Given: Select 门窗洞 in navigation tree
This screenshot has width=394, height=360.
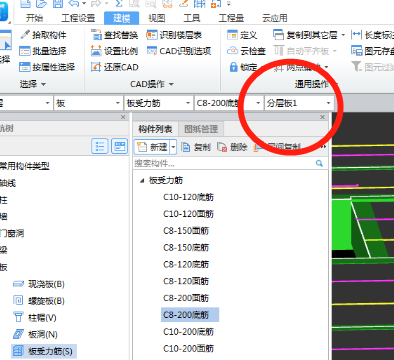Looking at the screenshot, I should [12, 233].
